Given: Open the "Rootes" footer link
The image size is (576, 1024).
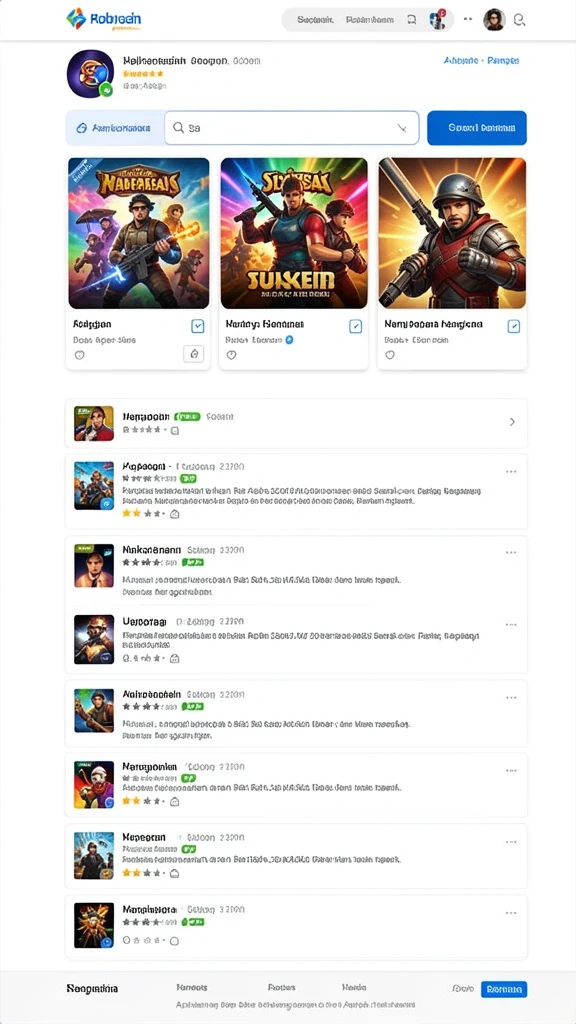Looking at the screenshot, I should click(x=281, y=987).
